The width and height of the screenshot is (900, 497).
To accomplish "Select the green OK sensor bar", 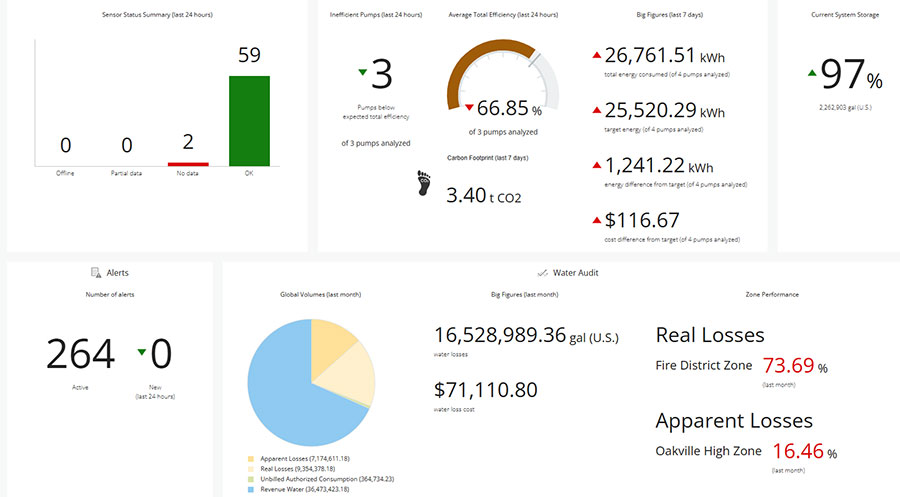I will point(249,120).
